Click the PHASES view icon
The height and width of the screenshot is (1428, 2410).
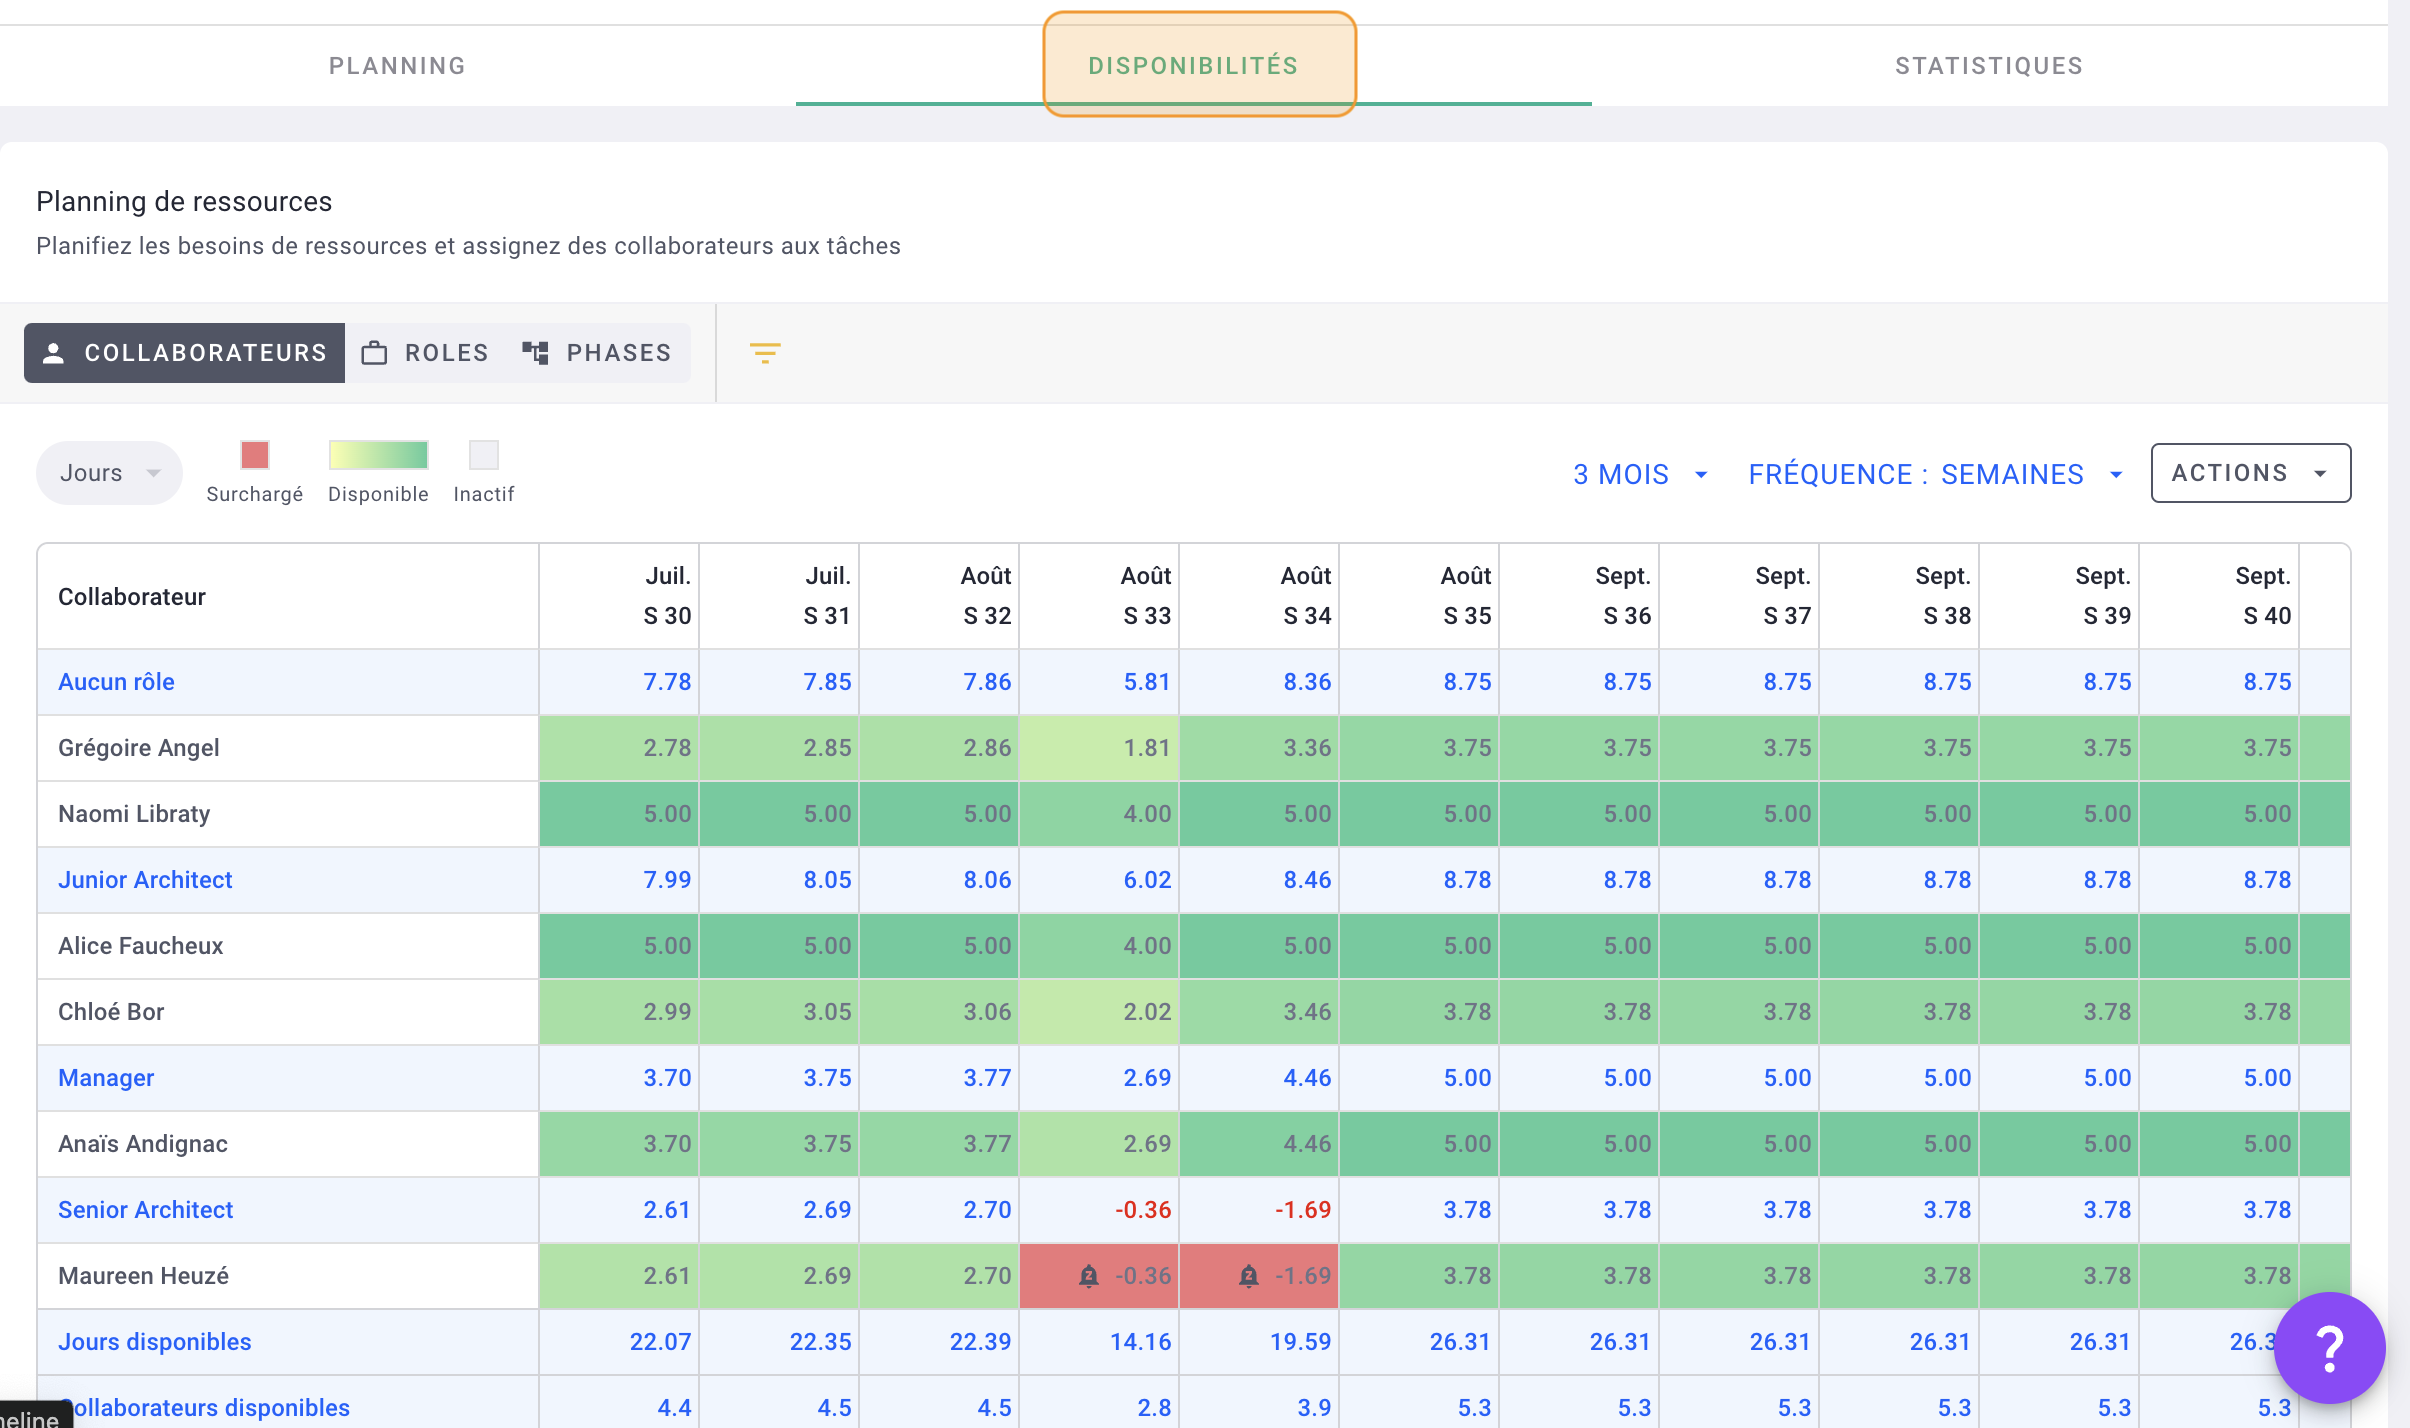click(535, 352)
